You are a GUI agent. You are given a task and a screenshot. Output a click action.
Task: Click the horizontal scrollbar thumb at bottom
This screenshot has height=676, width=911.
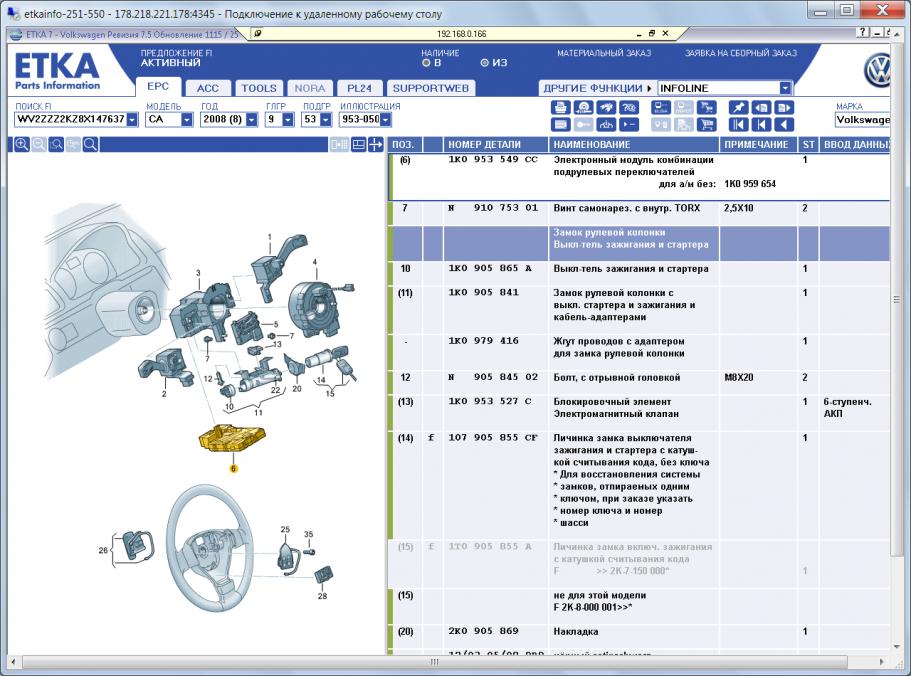(434, 661)
